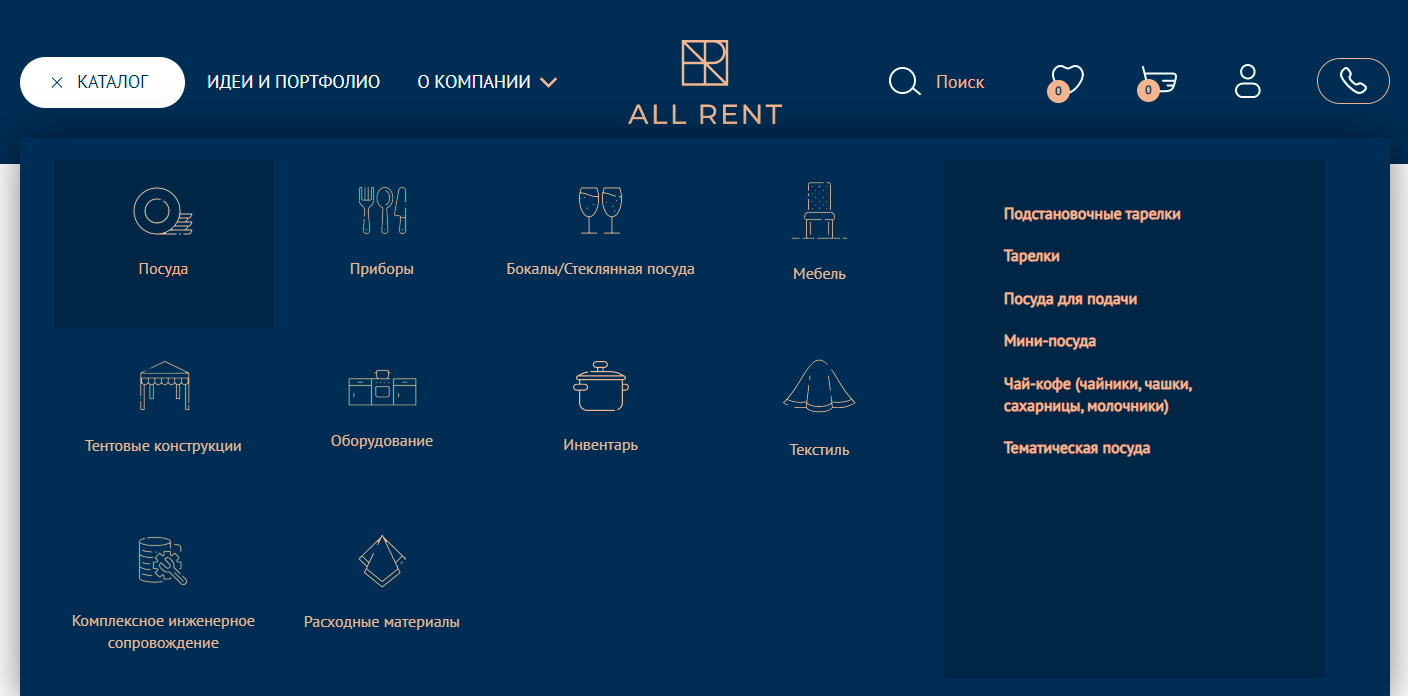Go to ИДЕИ И ПОРТФОЛИО page

click(x=293, y=82)
